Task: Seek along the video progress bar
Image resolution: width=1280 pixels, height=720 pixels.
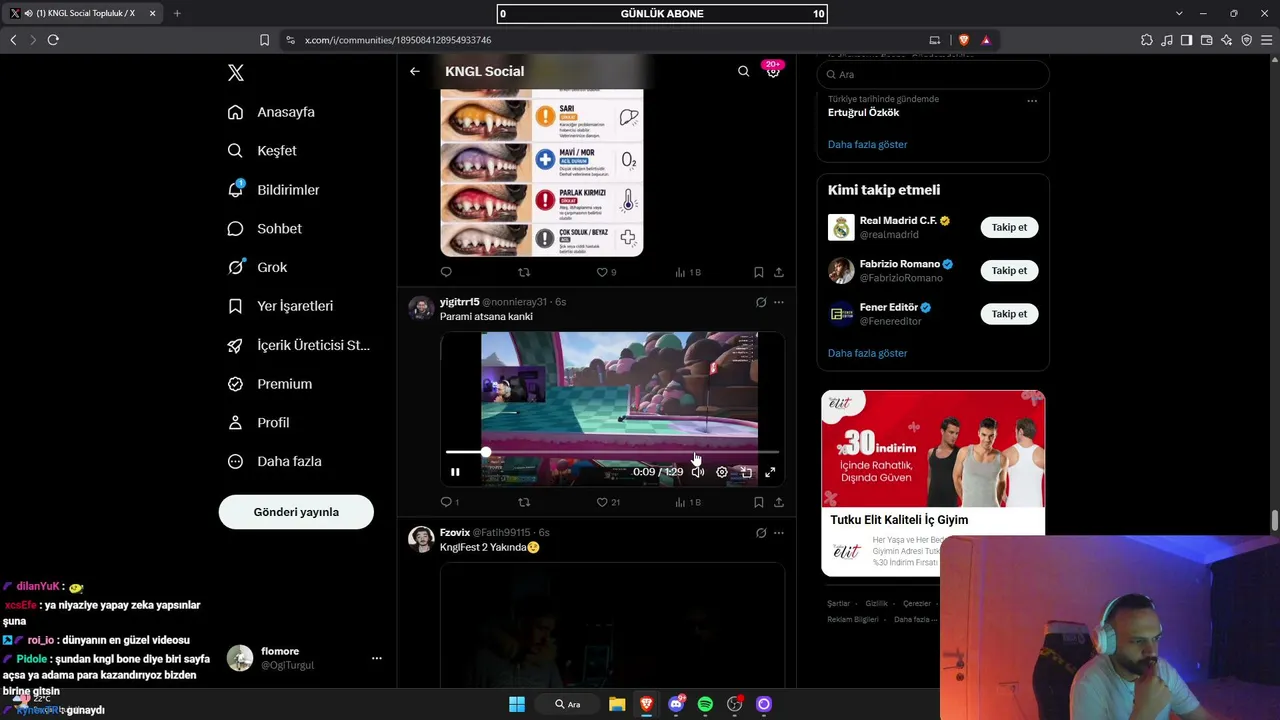Action: pos(612,453)
